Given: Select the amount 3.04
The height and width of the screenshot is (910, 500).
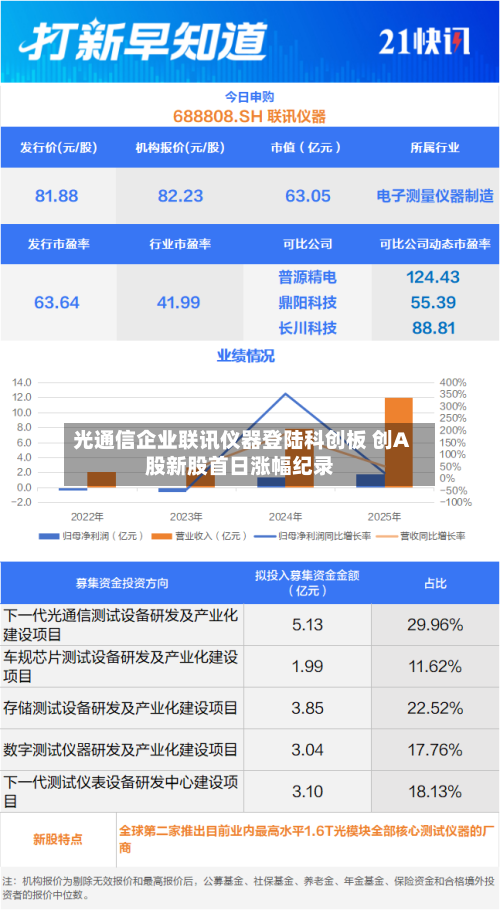Looking at the screenshot, I should [307, 750].
